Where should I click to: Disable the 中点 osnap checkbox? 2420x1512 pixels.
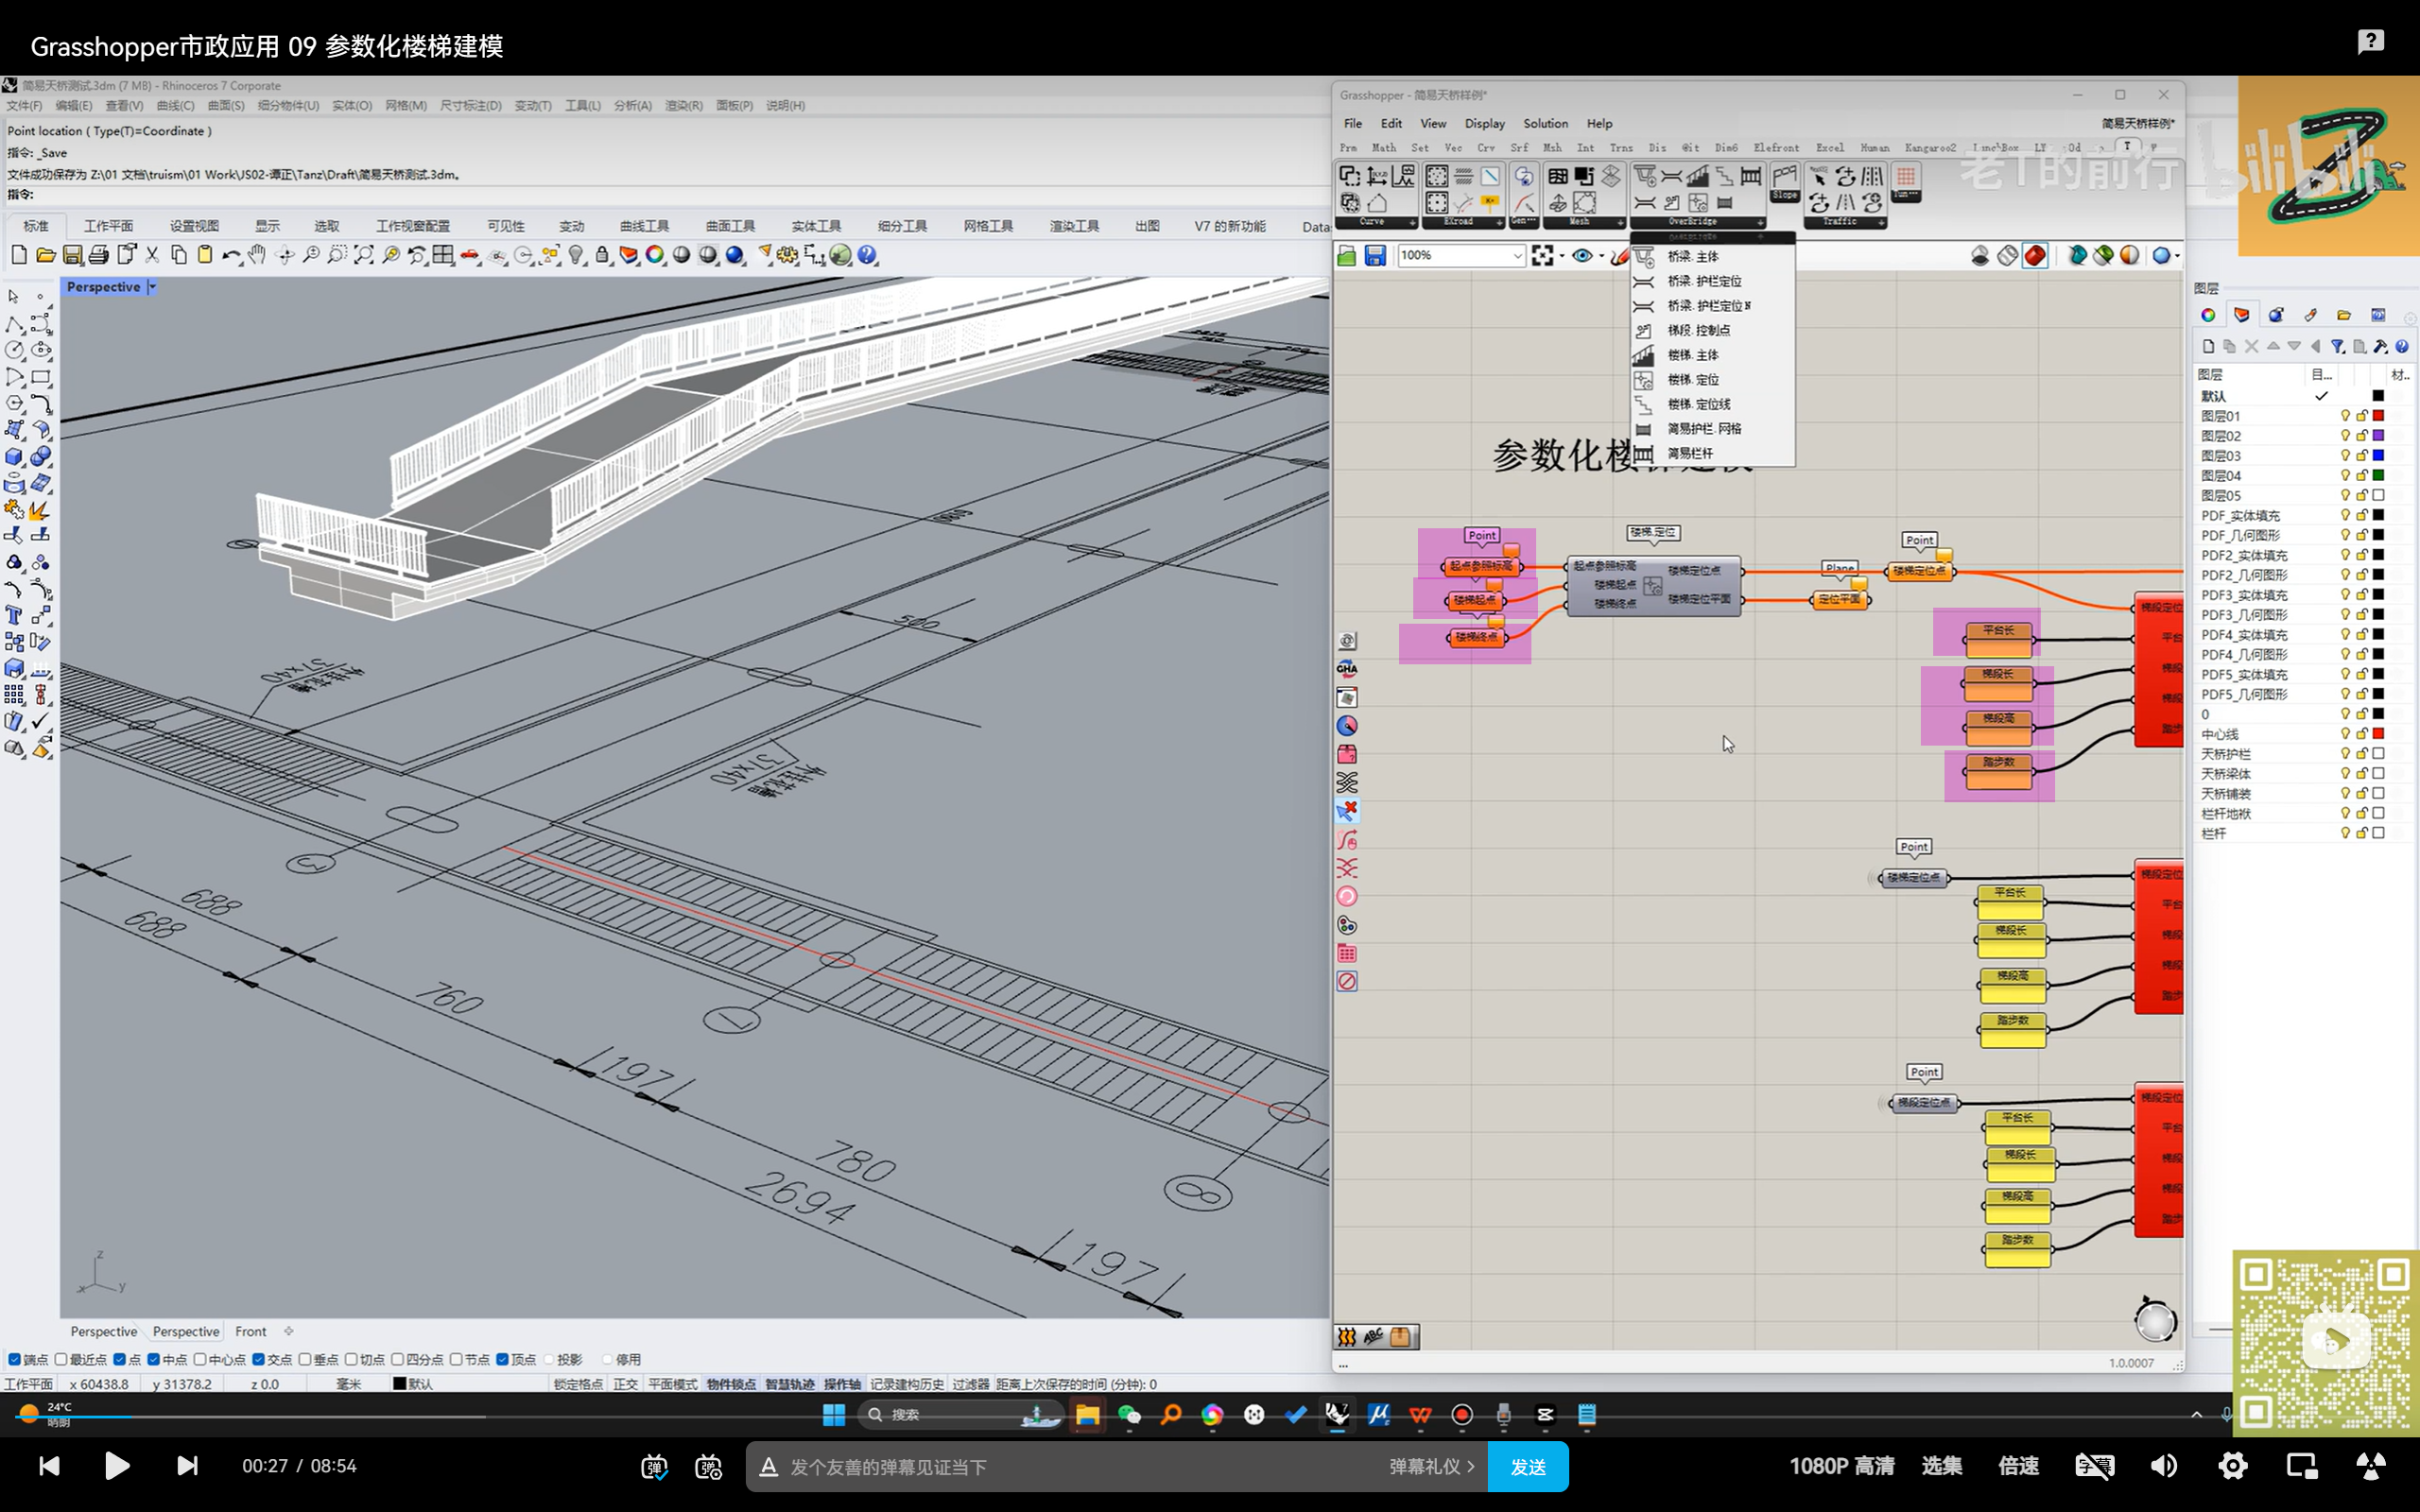pos(154,1359)
